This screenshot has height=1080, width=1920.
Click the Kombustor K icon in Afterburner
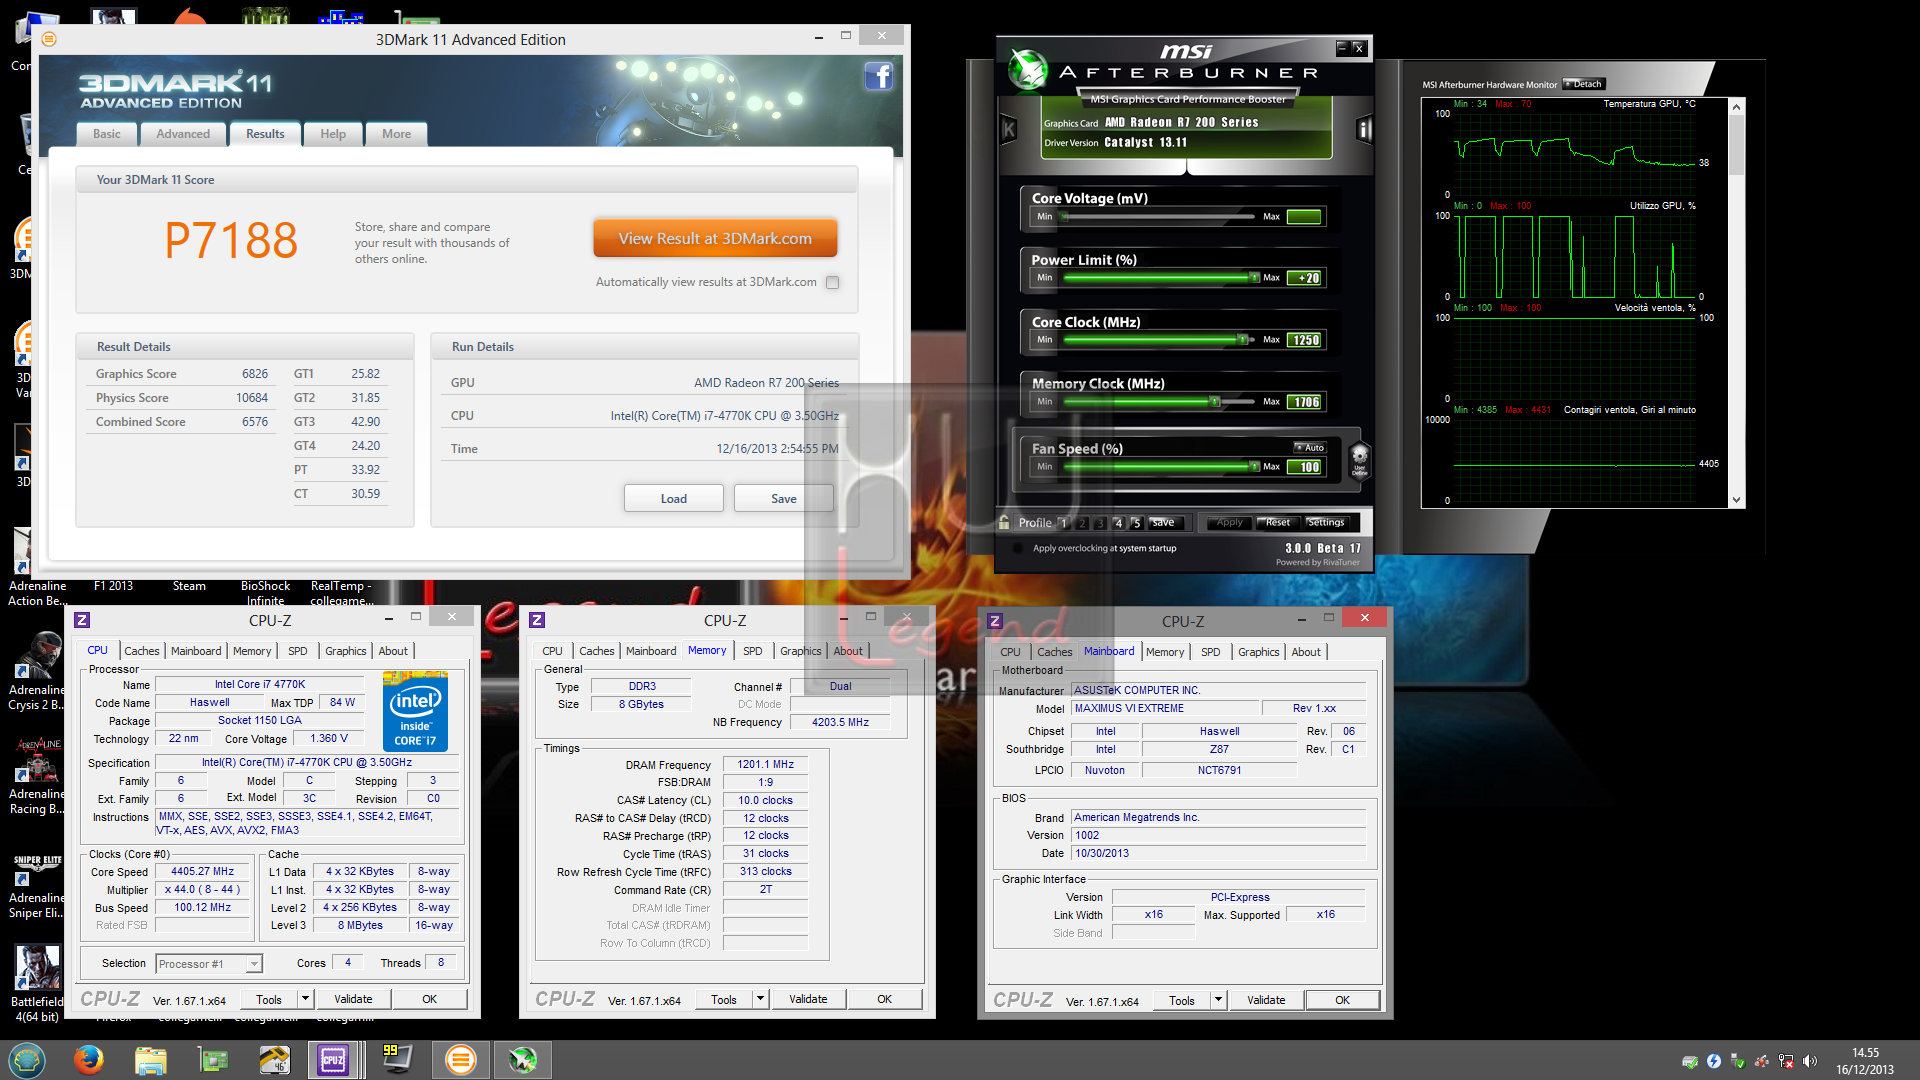click(1008, 129)
